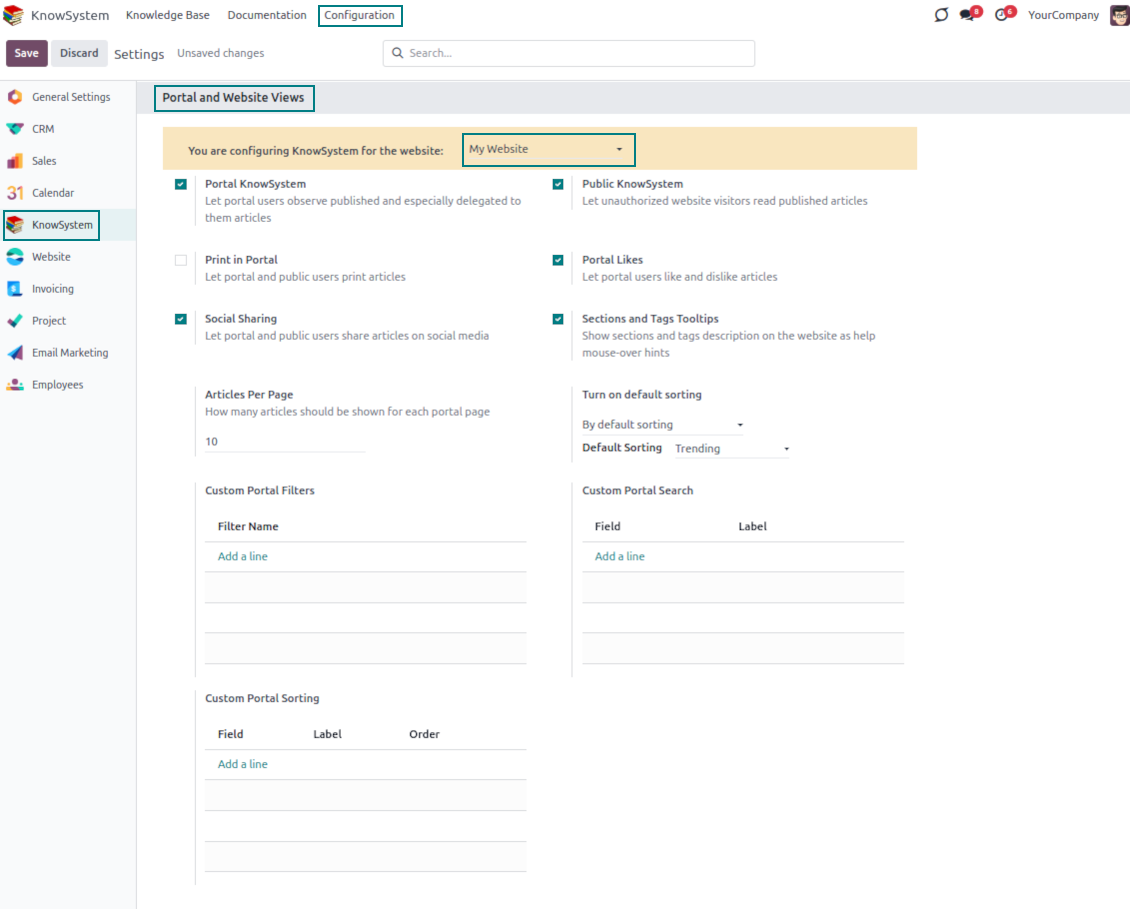Image resolution: width=1130 pixels, height=909 pixels.
Task: Click the Articles Per Page input field
Action: pos(285,442)
